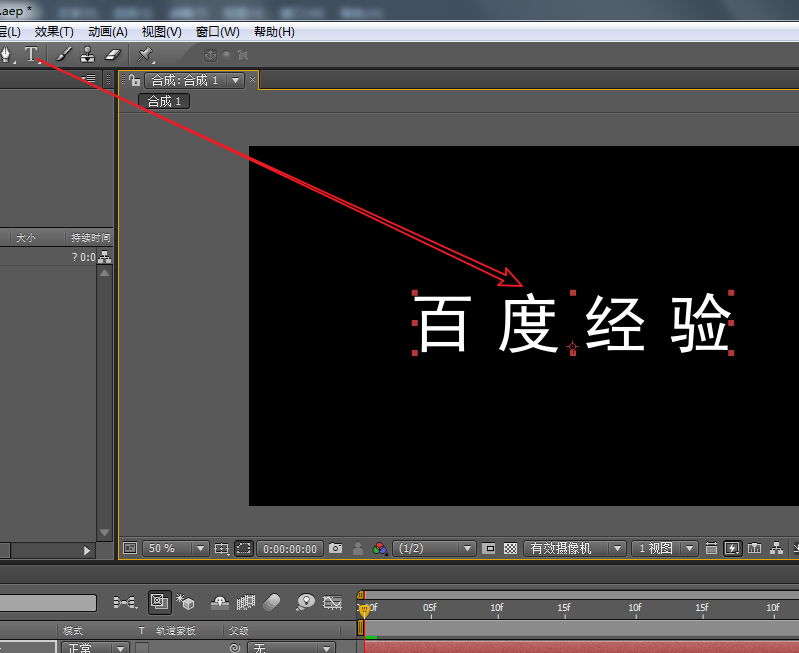Toggle pixel aspect ratio correction

711,548
